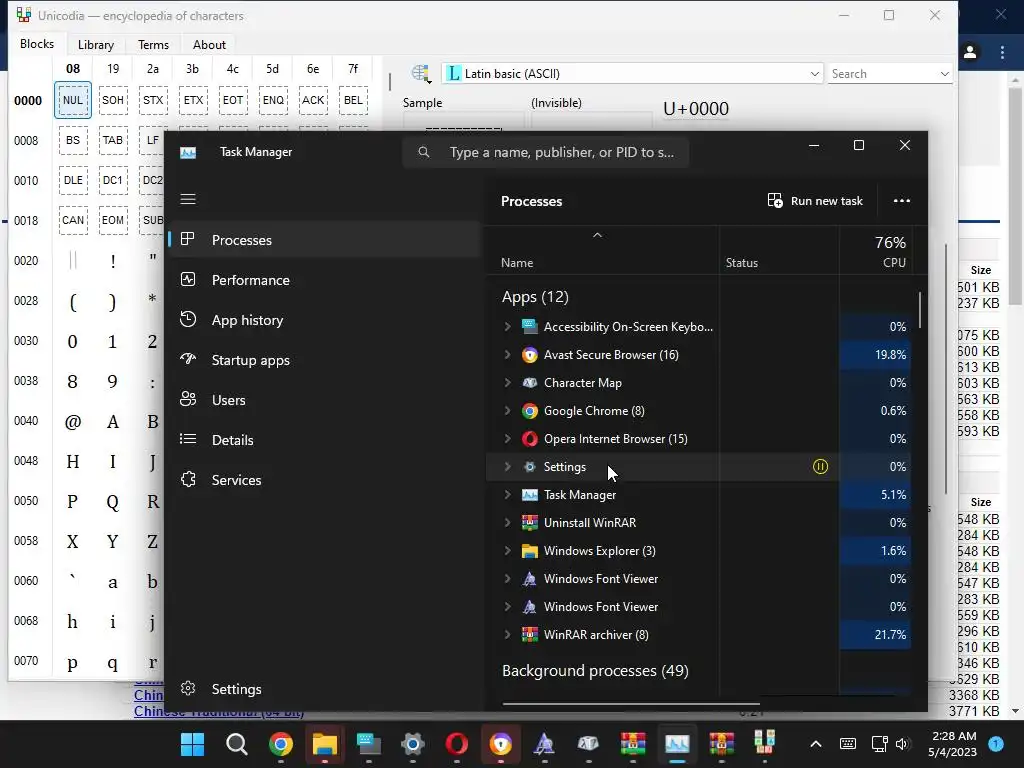This screenshot has height=768, width=1024.
Task: Expand Avast Secure Browser process group
Action: (507, 355)
